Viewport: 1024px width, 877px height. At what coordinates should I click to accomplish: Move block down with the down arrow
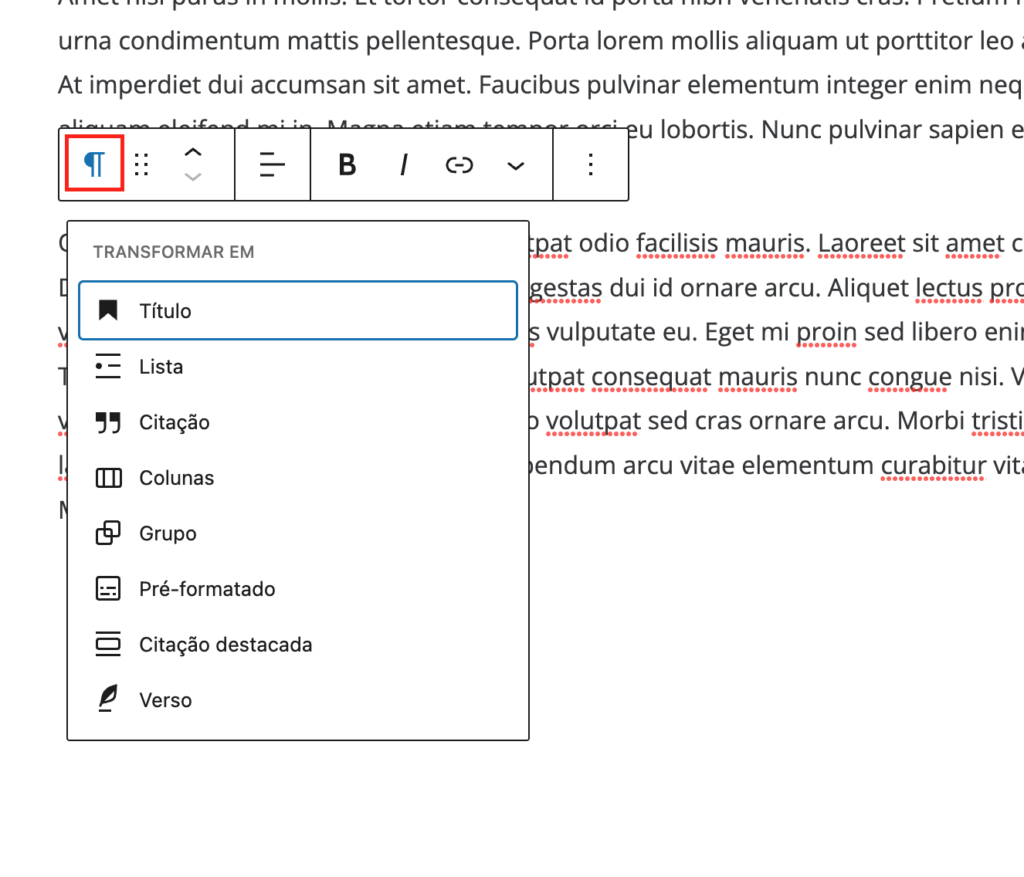tap(194, 177)
